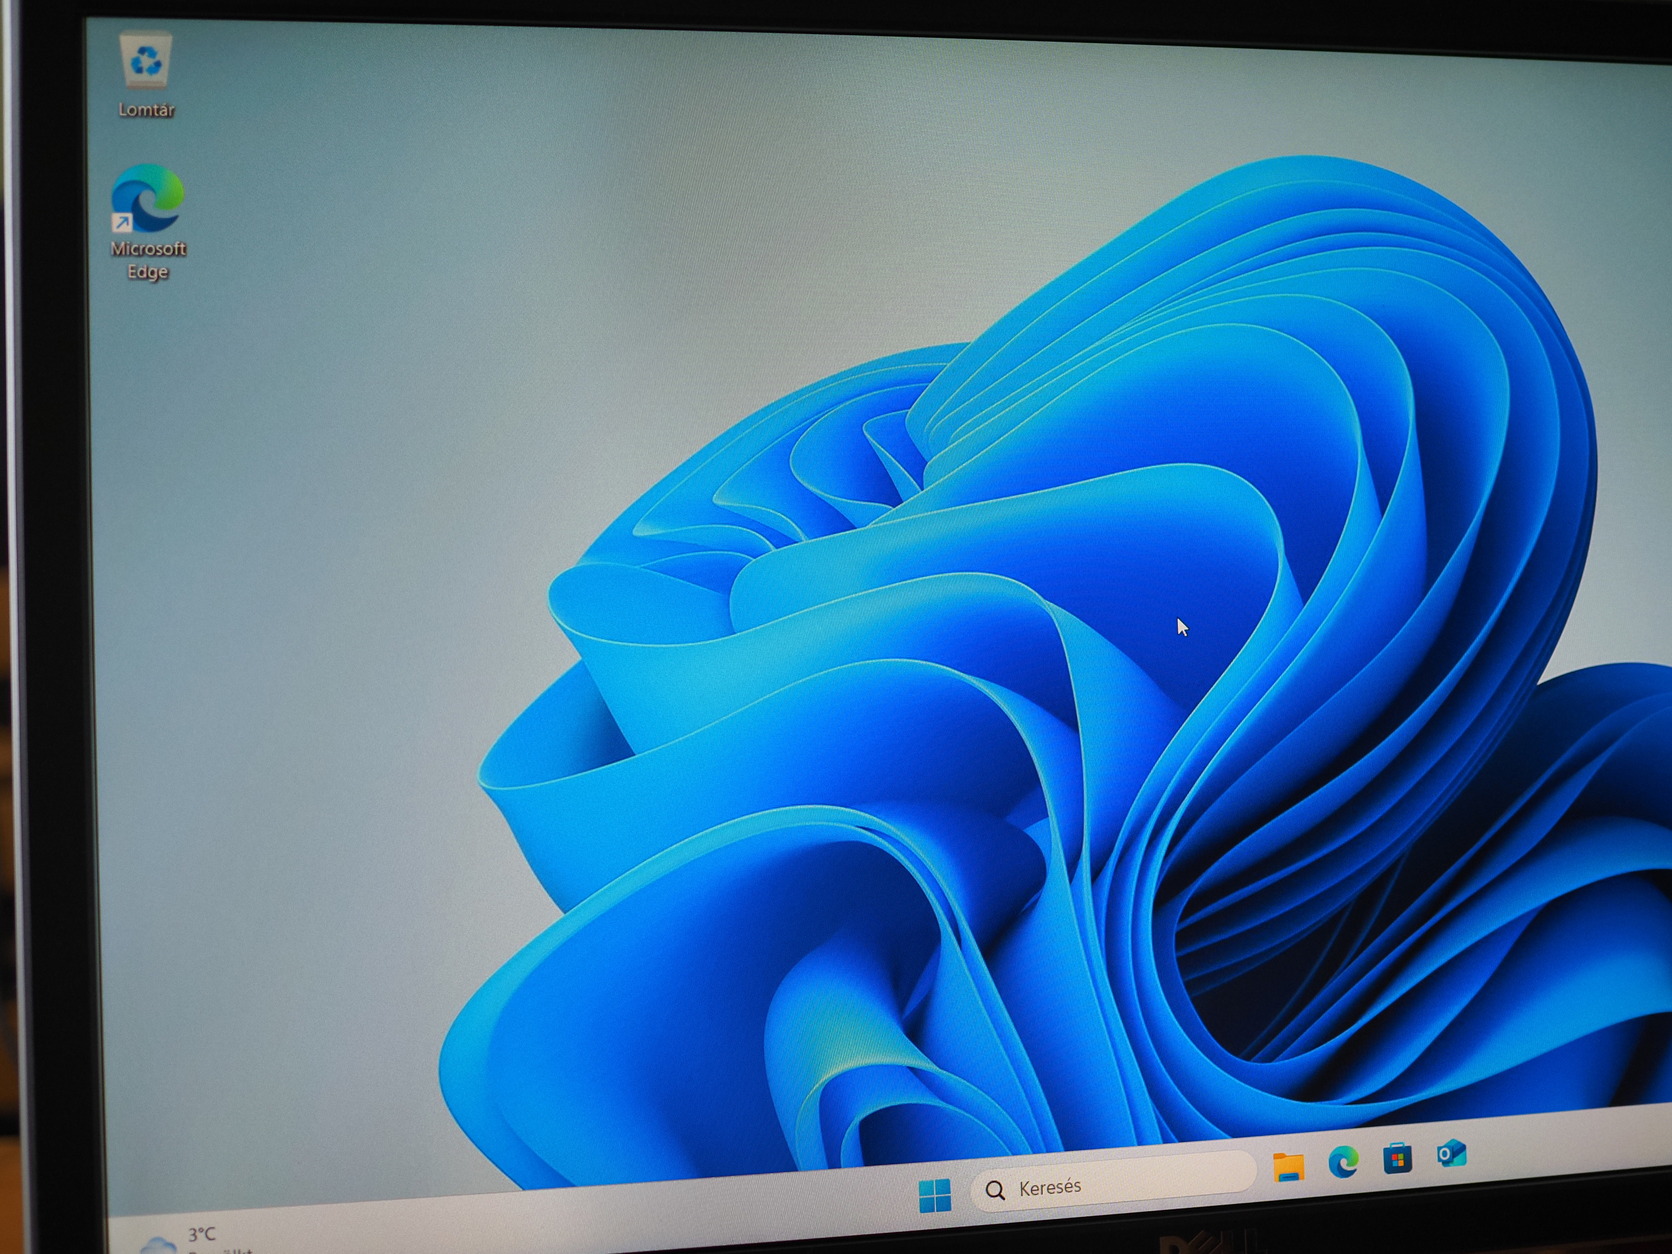Select the Microsoft Edge desktop shortcut

click(147, 197)
